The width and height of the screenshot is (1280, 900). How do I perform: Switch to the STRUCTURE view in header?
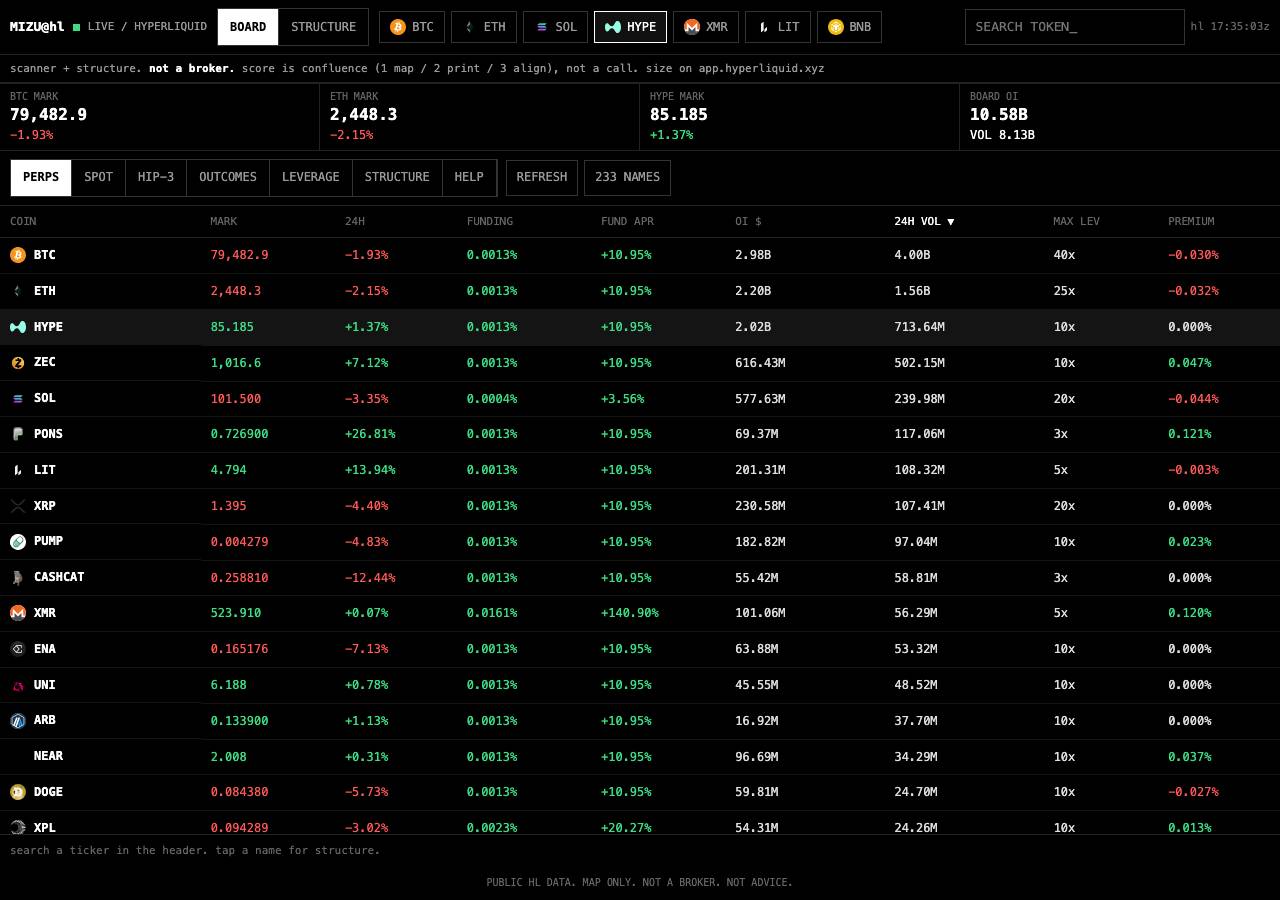click(x=323, y=27)
